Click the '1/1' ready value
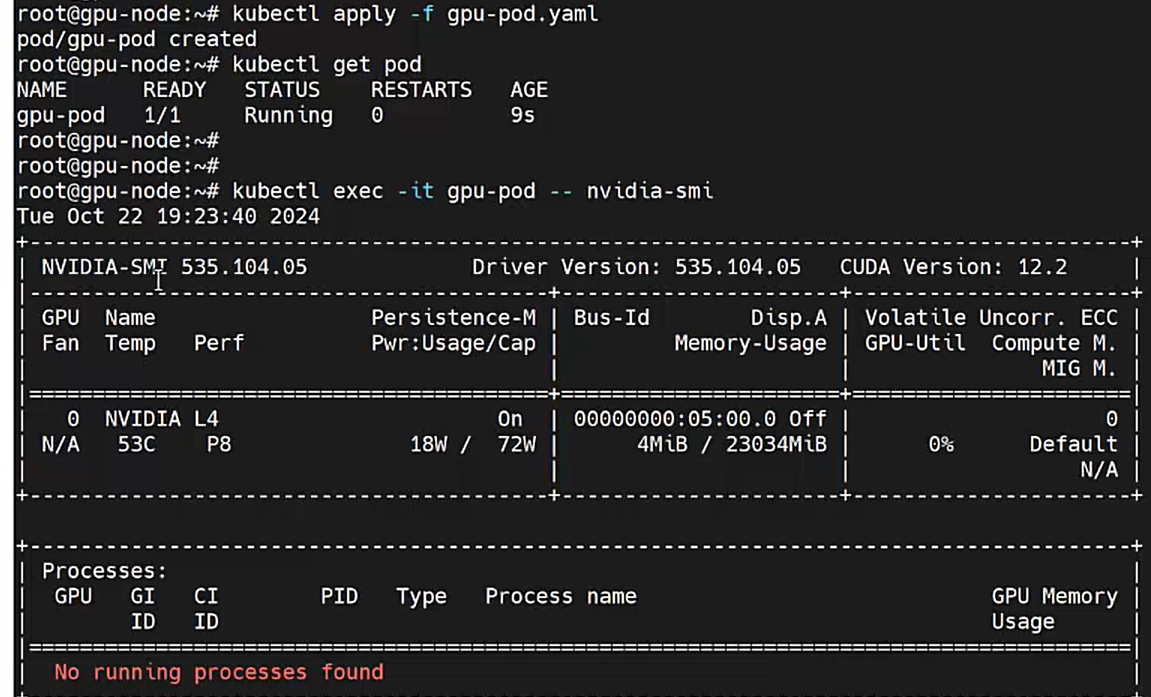Image resolution: width=1151 pixels, height=697 pixels. pyautogui.click(x=161, y=115)
